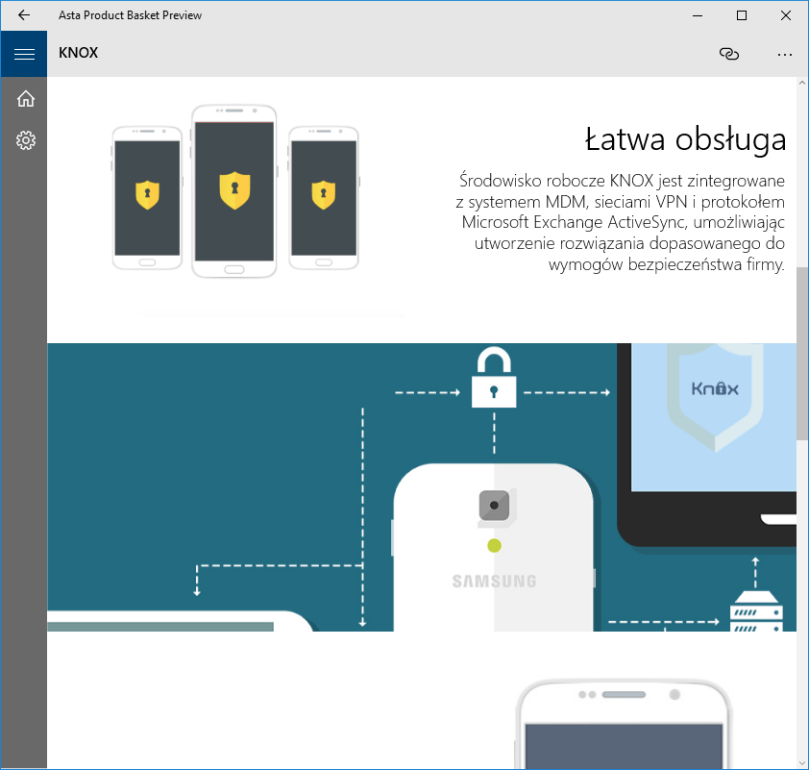Image resolution: width=809 pixels, height=770 pixels.
Task: Maximize the Asta Product Basket window
Action: coord(741,15)
